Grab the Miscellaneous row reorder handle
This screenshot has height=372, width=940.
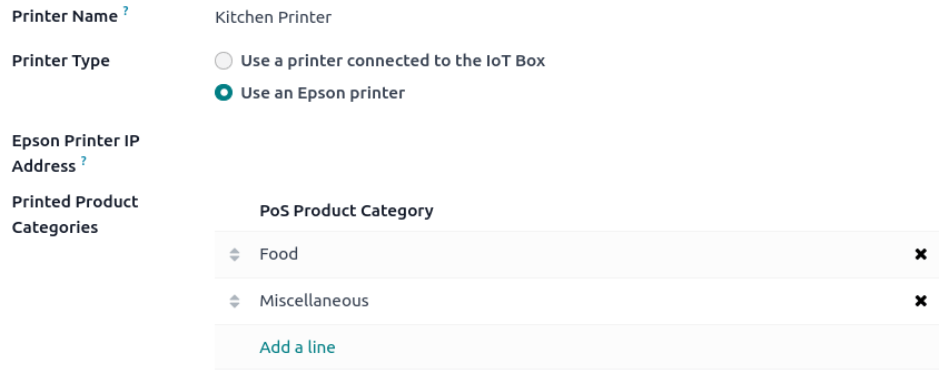pos(234,301)
